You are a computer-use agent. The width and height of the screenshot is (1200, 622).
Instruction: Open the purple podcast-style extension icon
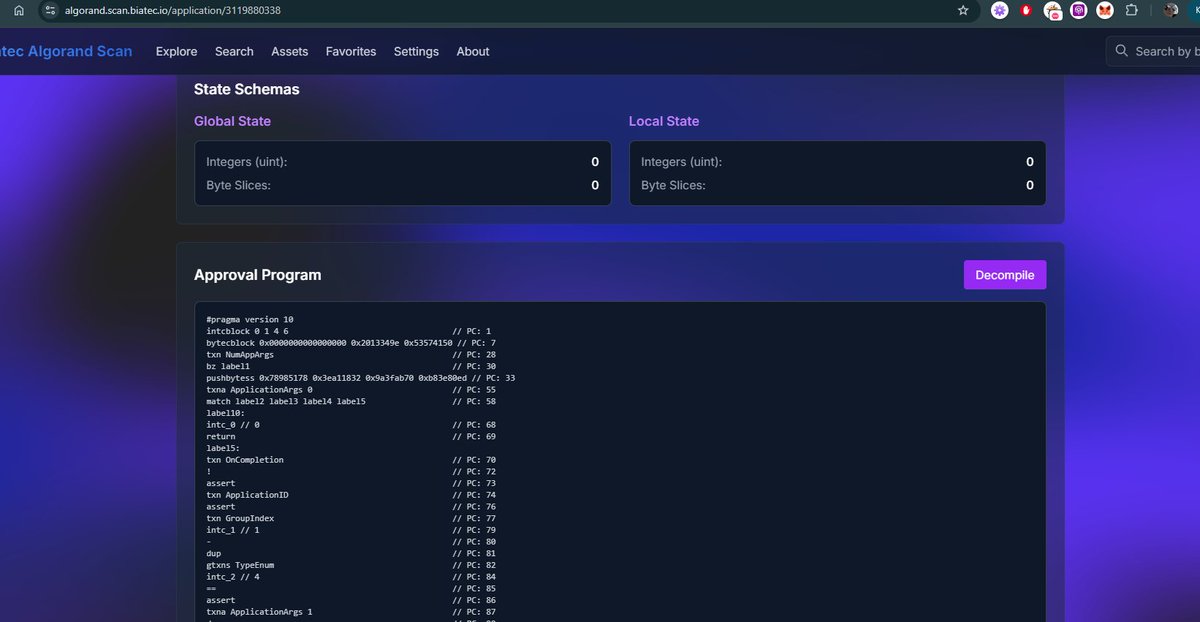point(1079,10)
